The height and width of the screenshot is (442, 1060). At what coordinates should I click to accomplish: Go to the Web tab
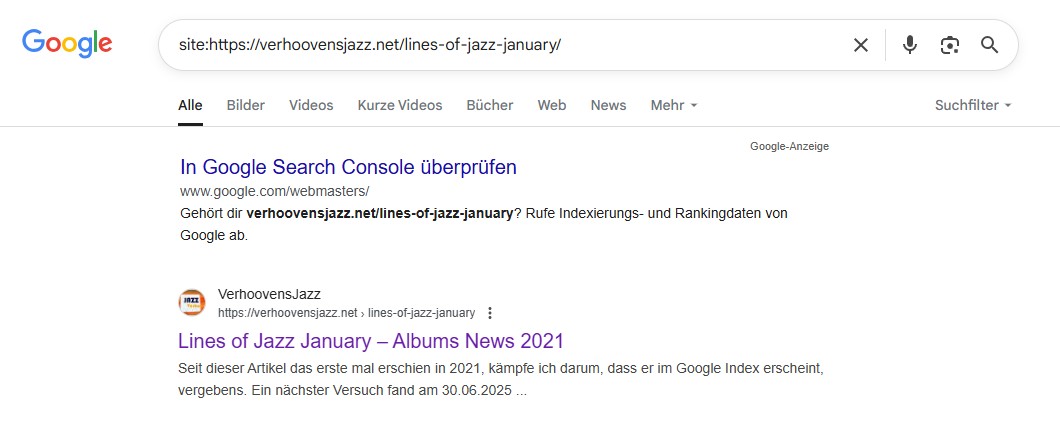(552, 105)
